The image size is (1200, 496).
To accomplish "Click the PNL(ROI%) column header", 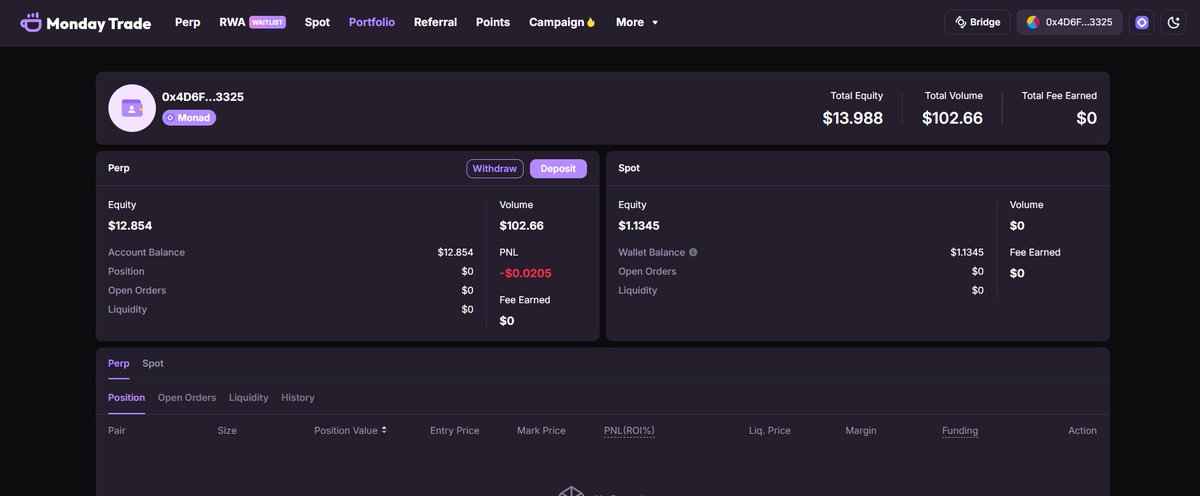I will tap(629, 430).
